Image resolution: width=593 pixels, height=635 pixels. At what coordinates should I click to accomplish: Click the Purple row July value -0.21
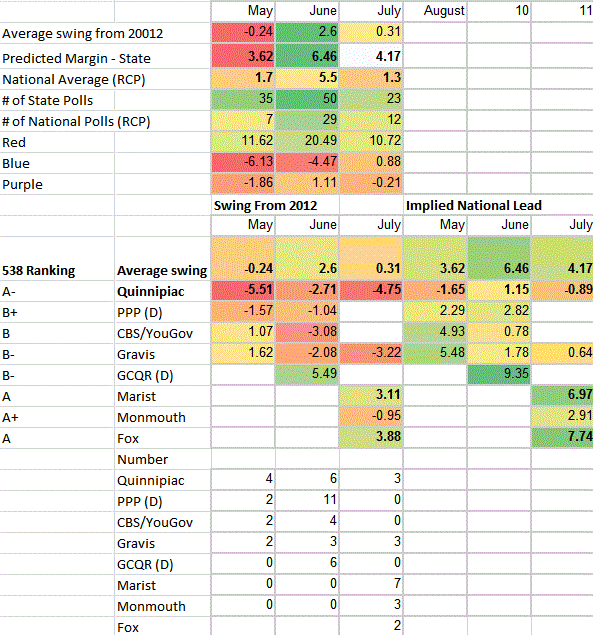[371, 183]
